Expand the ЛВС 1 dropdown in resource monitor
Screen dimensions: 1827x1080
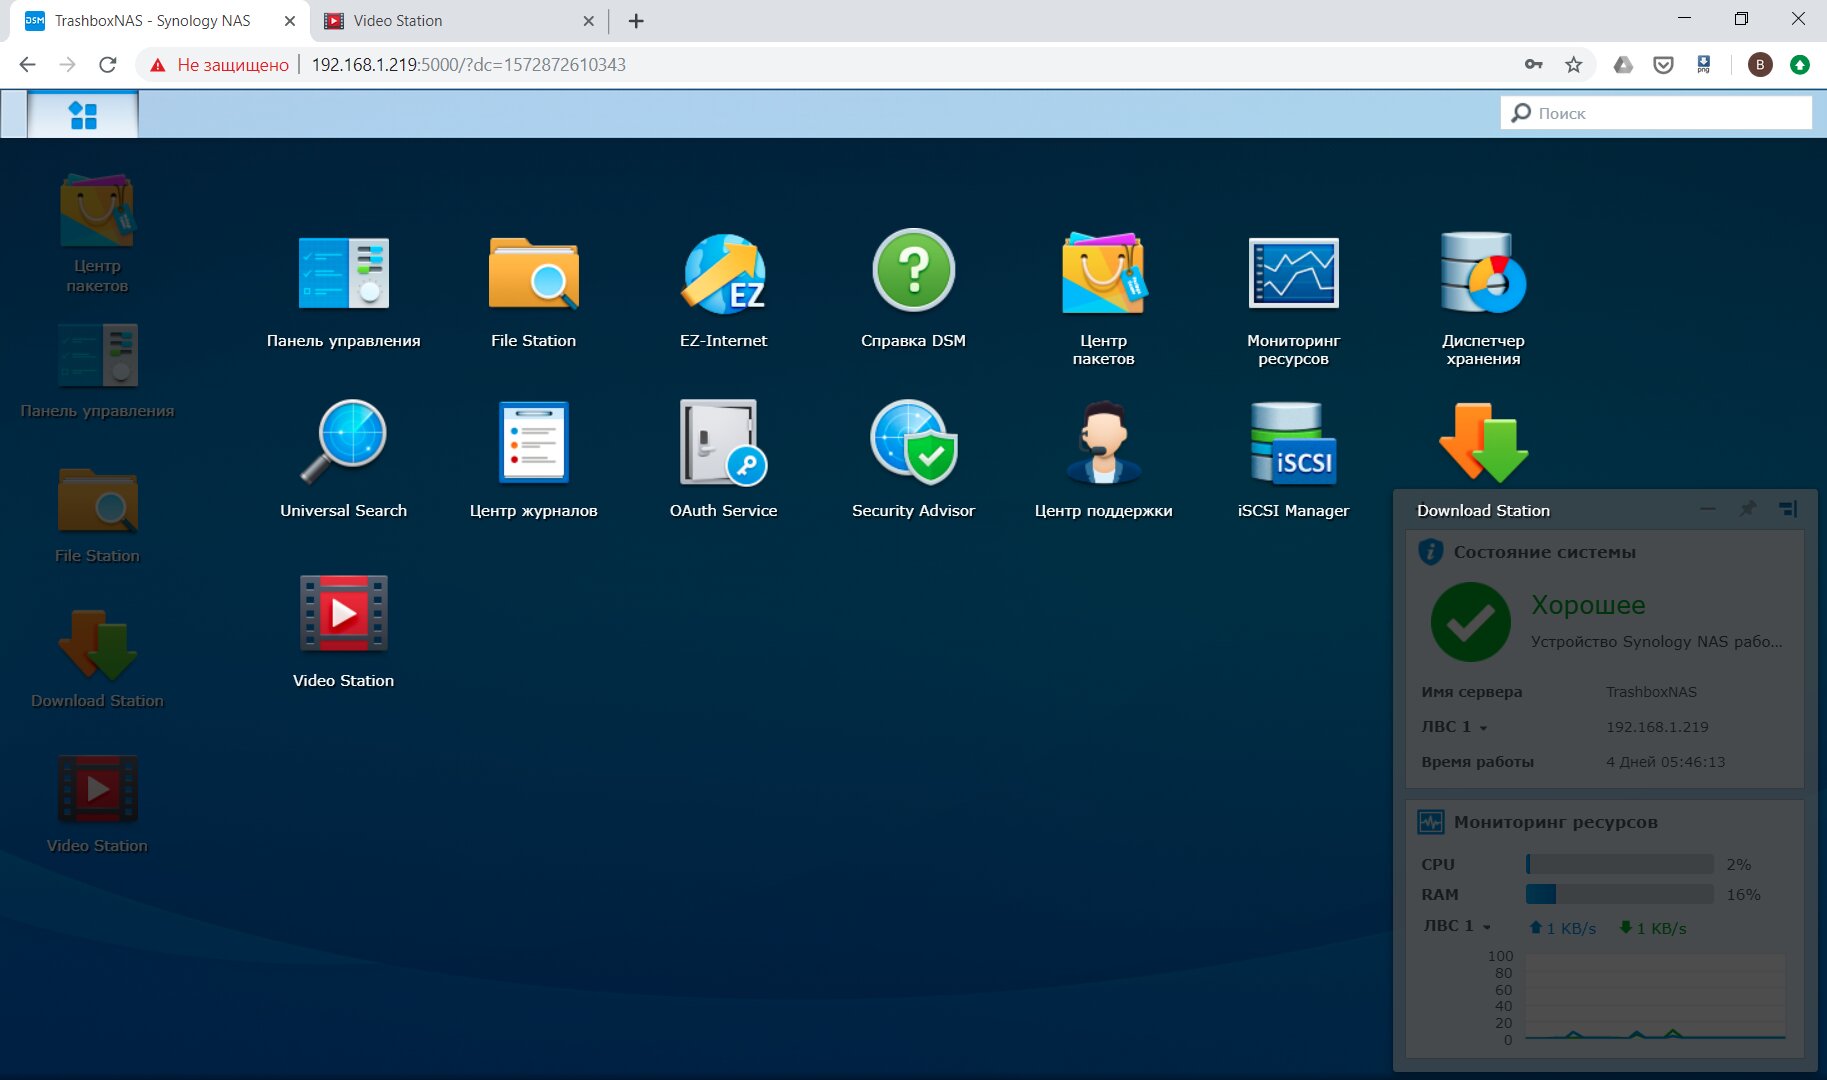click(1487, 927)
